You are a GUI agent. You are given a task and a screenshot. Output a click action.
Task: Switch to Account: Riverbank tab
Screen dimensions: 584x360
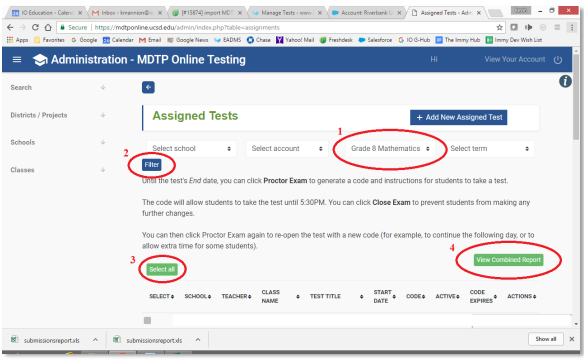tap(366, 13)
